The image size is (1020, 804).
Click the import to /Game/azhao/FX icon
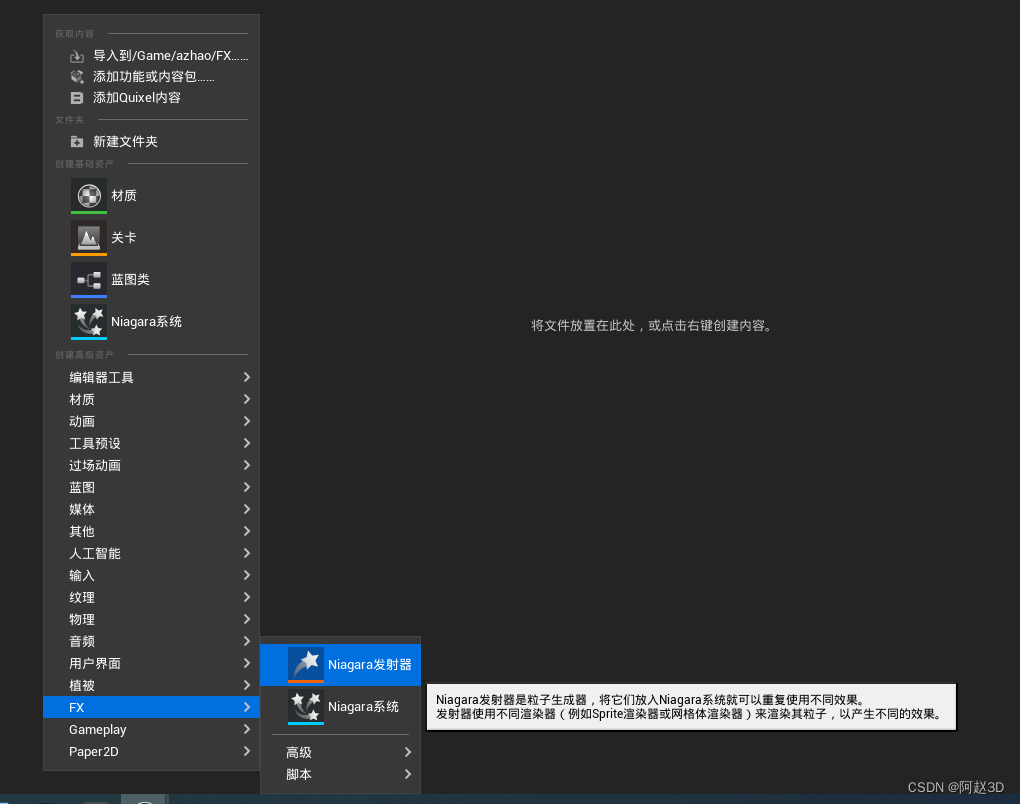[77, 57]
